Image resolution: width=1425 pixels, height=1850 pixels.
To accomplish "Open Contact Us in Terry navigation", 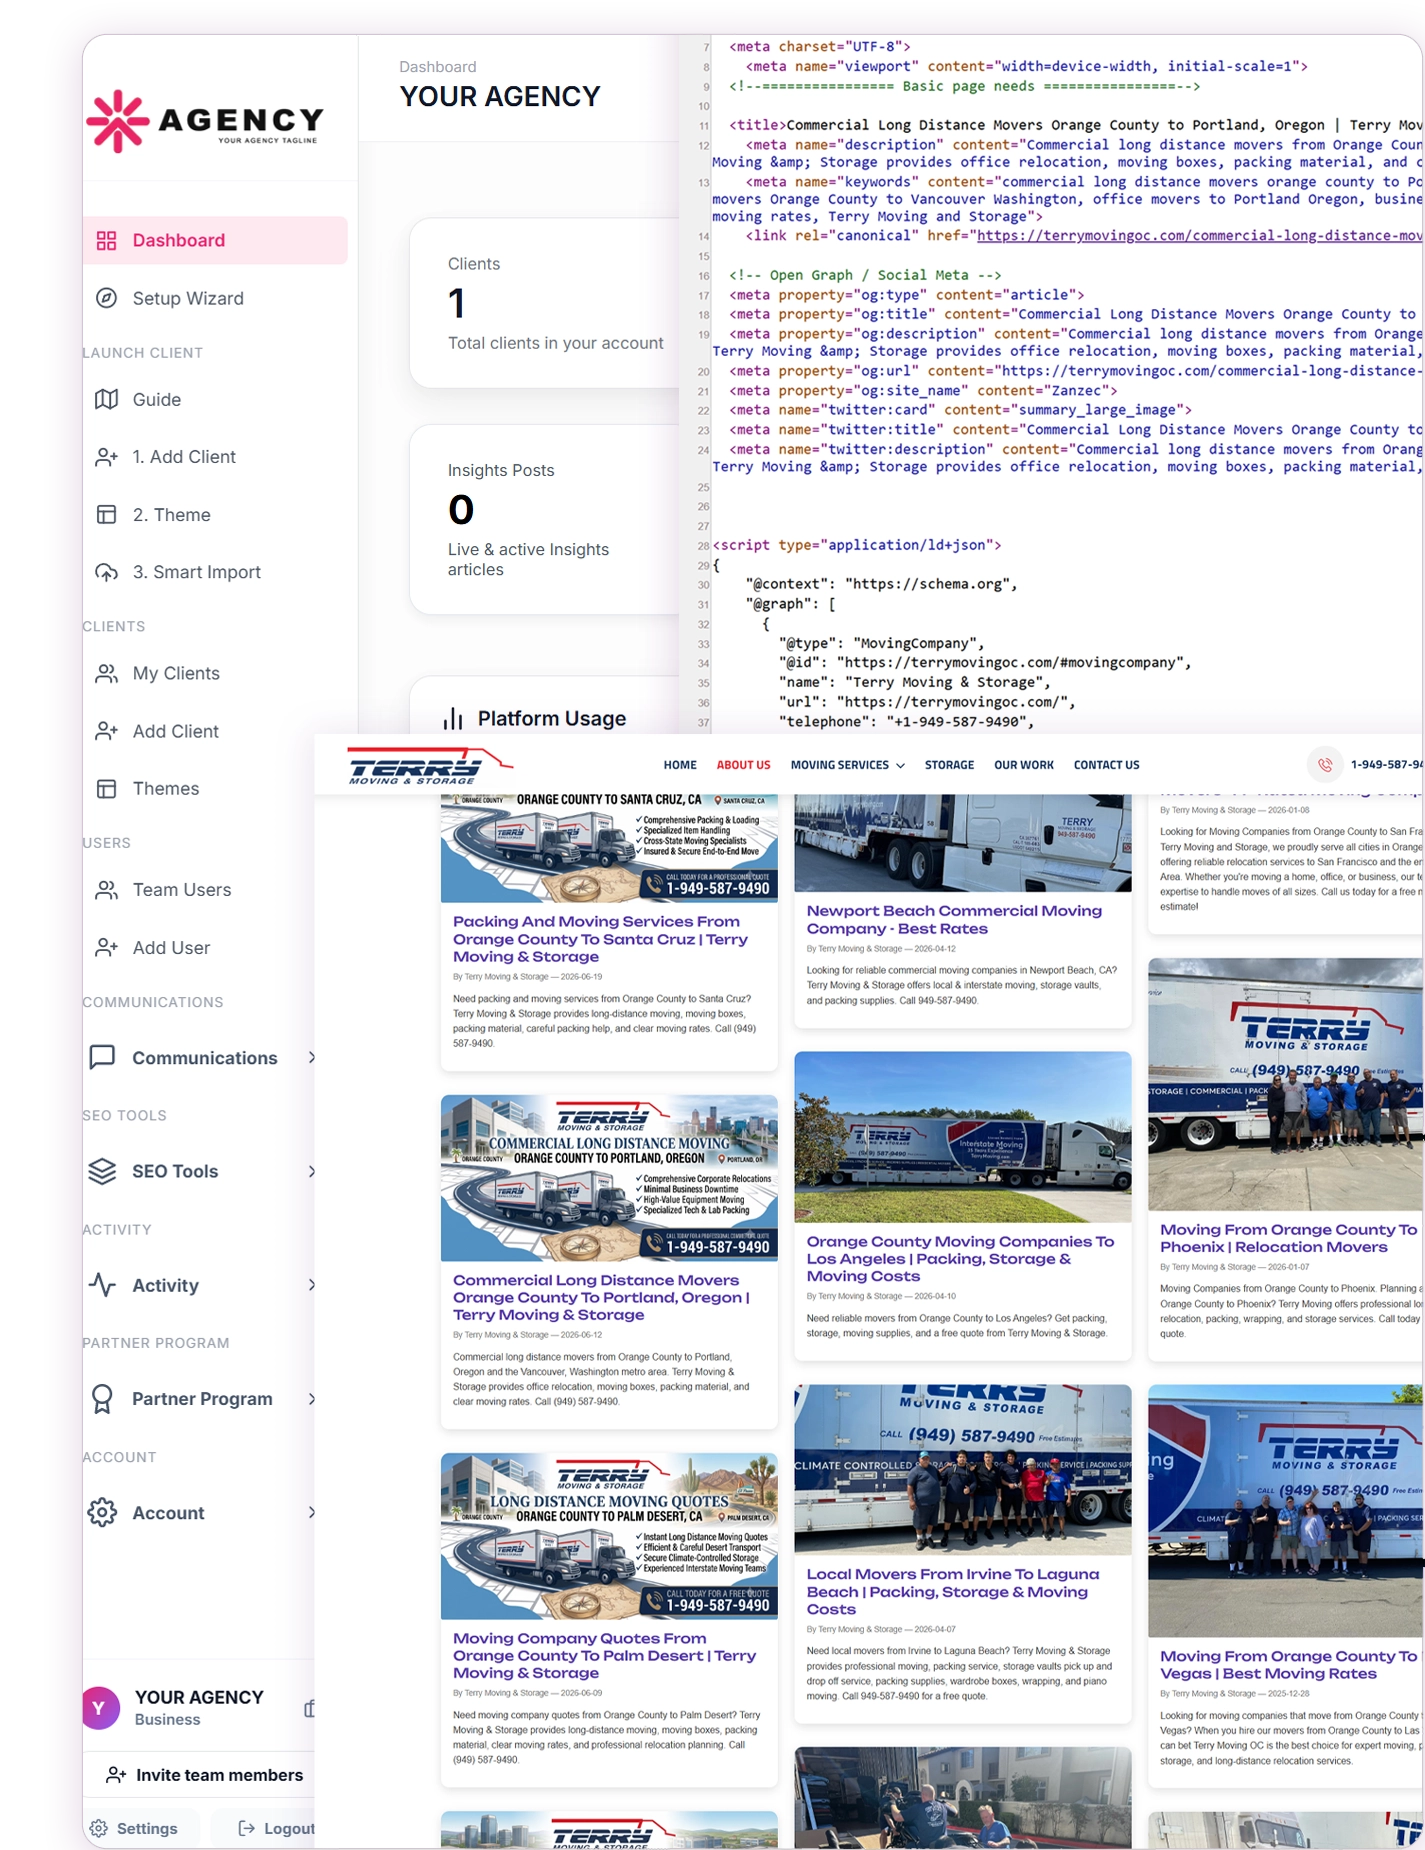I will coord(1106,765).
